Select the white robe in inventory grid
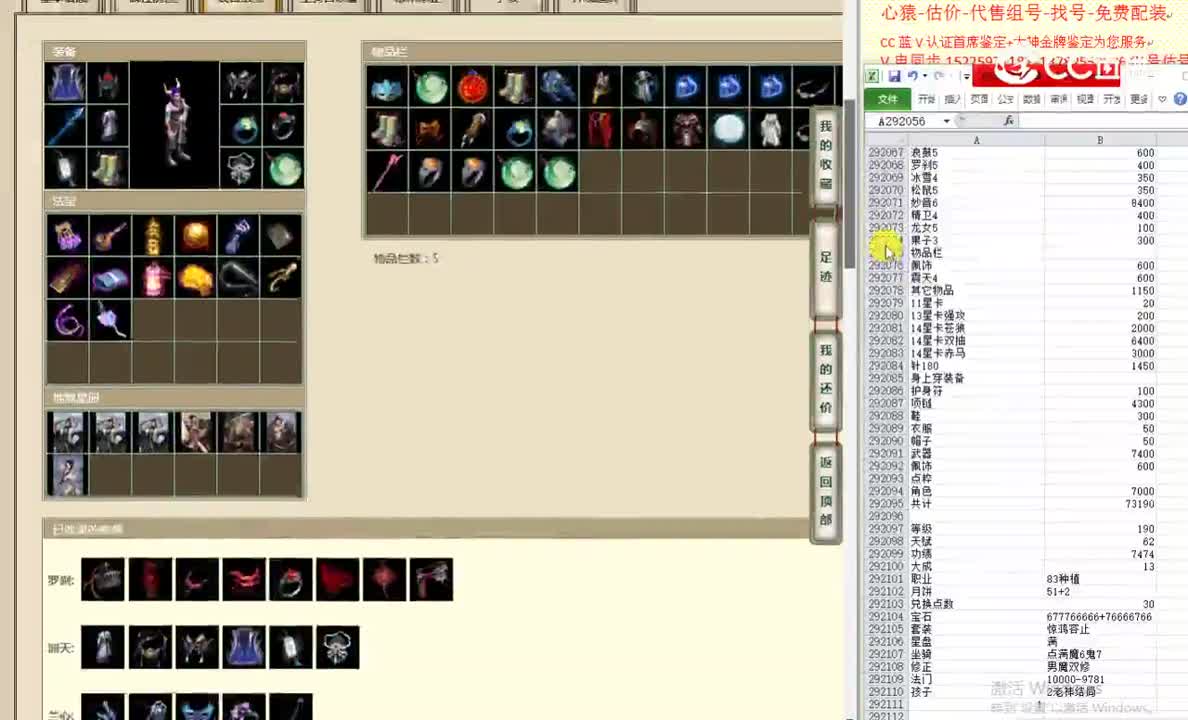The height and width of the screenshot is (720, 1188). pyautogui.click(x=771, y=130)
